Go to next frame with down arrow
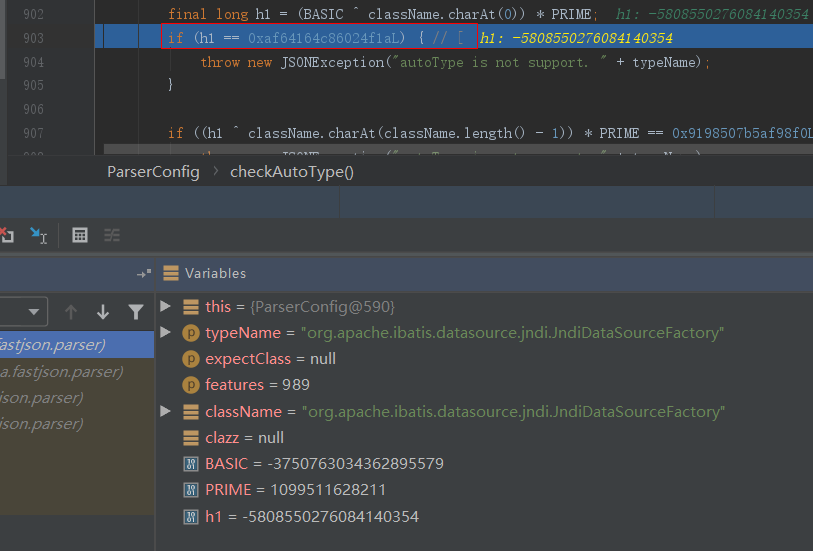The height and width of the screenshot is (551, 813). pyautogui.click(x=103, y=312)
